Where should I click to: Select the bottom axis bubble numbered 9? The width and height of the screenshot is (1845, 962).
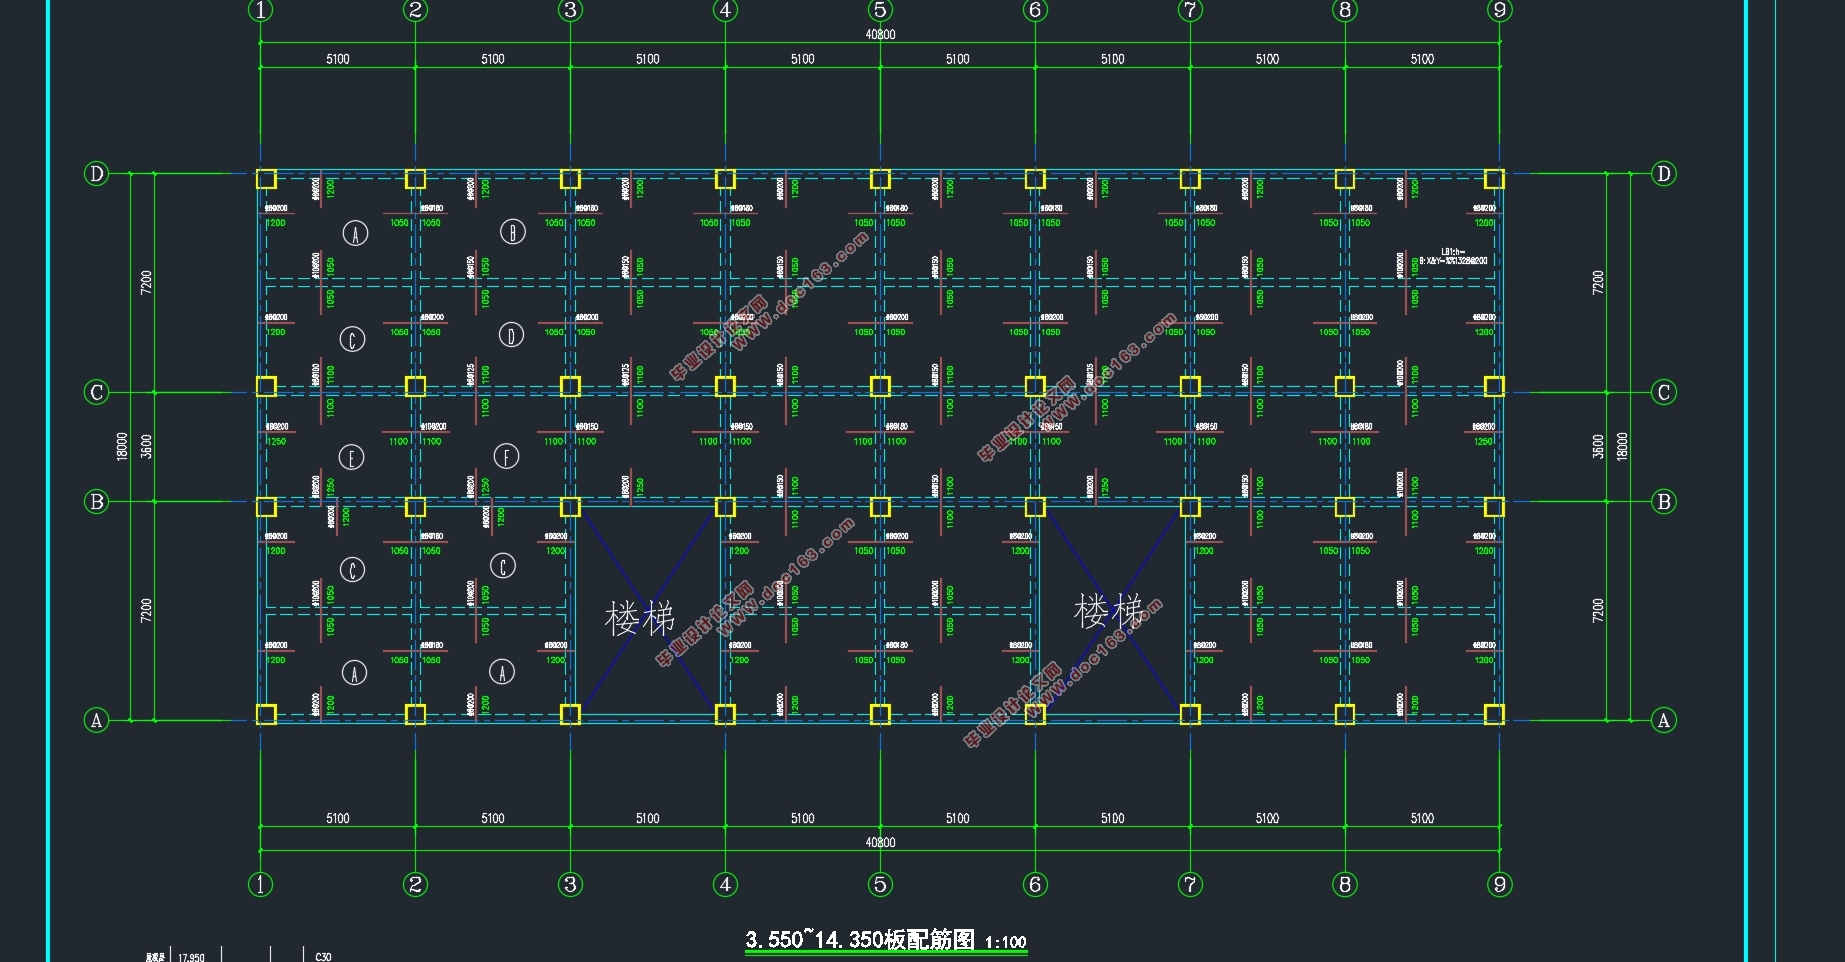coord(1499,884)
